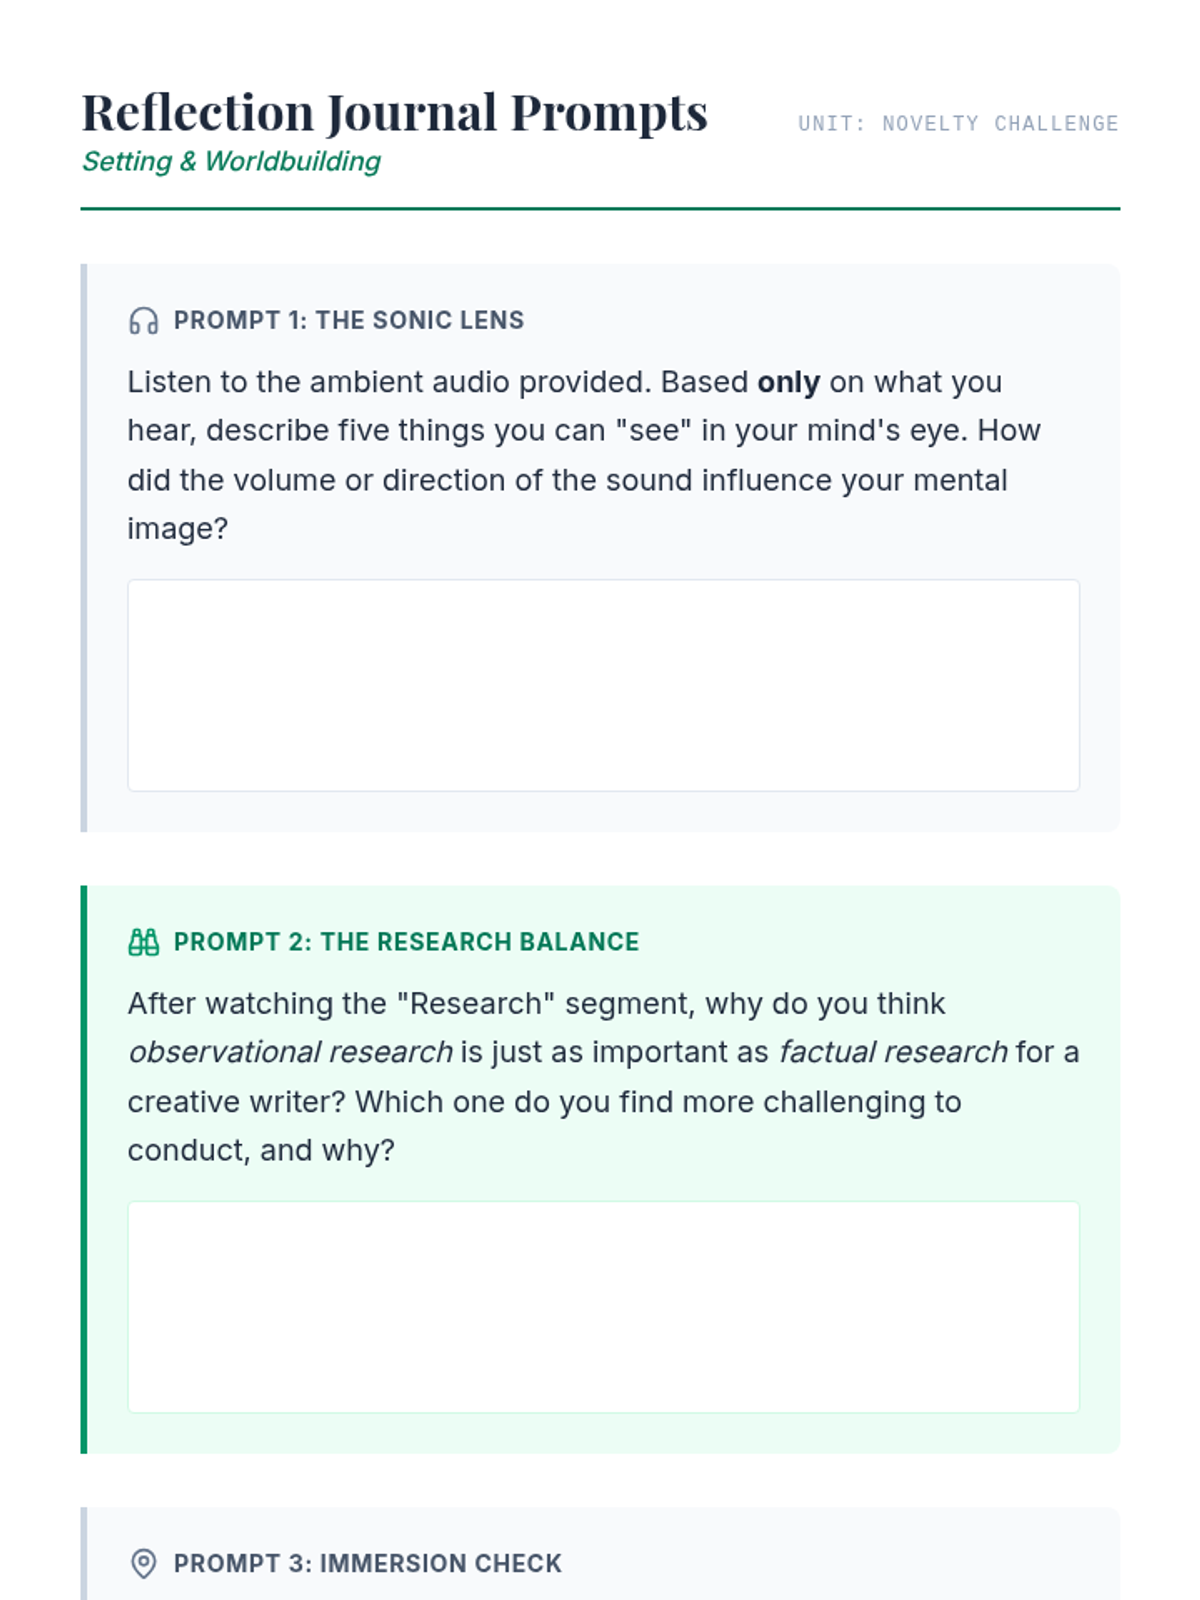Click the green left border of Prompt 2 card
Image resolution: width=1200 pixels, height=1600 pixels.
click(84, 1169)
